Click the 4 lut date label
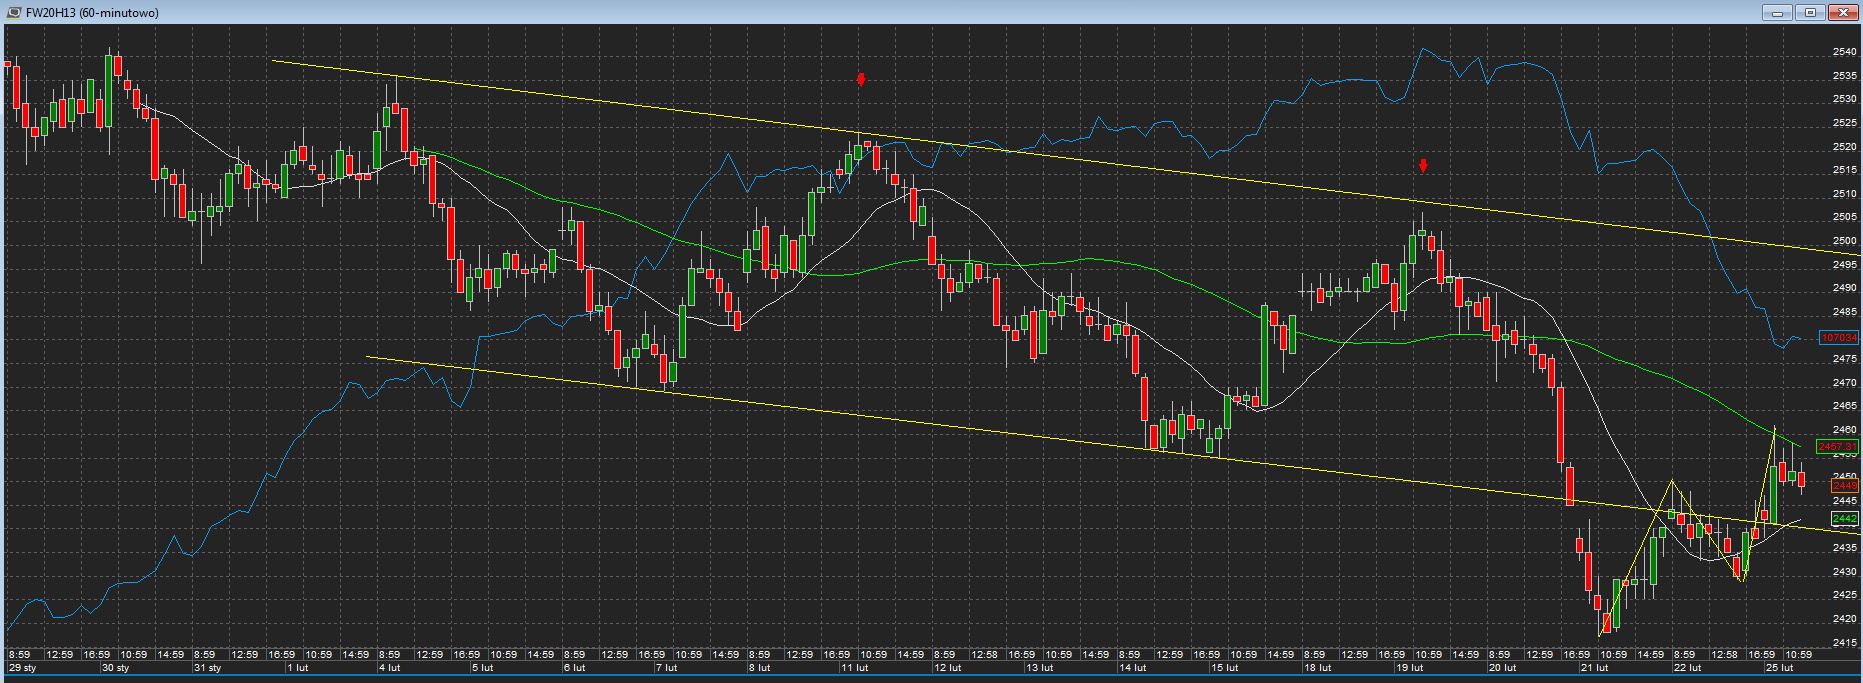The width and height of the screenshot is (1863, 683). pyautogui.click(x=390, y=667)
